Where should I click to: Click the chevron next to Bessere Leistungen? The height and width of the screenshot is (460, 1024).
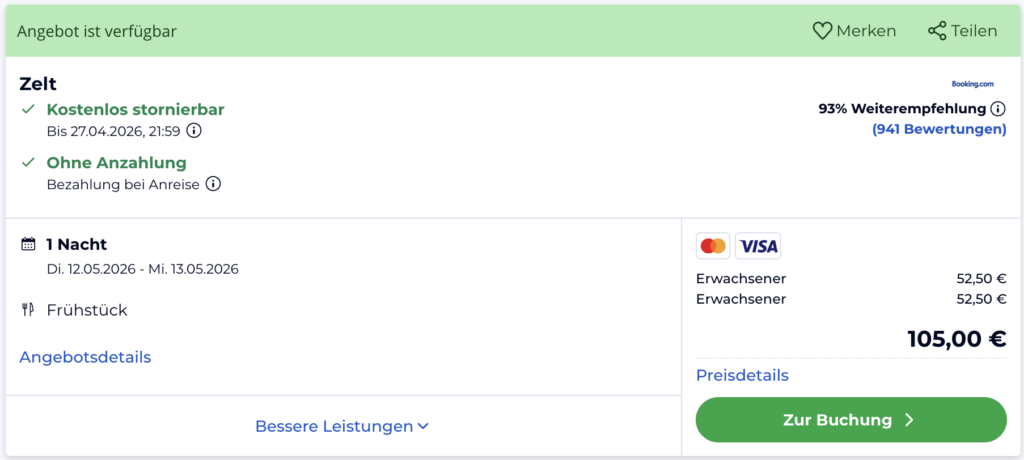(423, 426)
